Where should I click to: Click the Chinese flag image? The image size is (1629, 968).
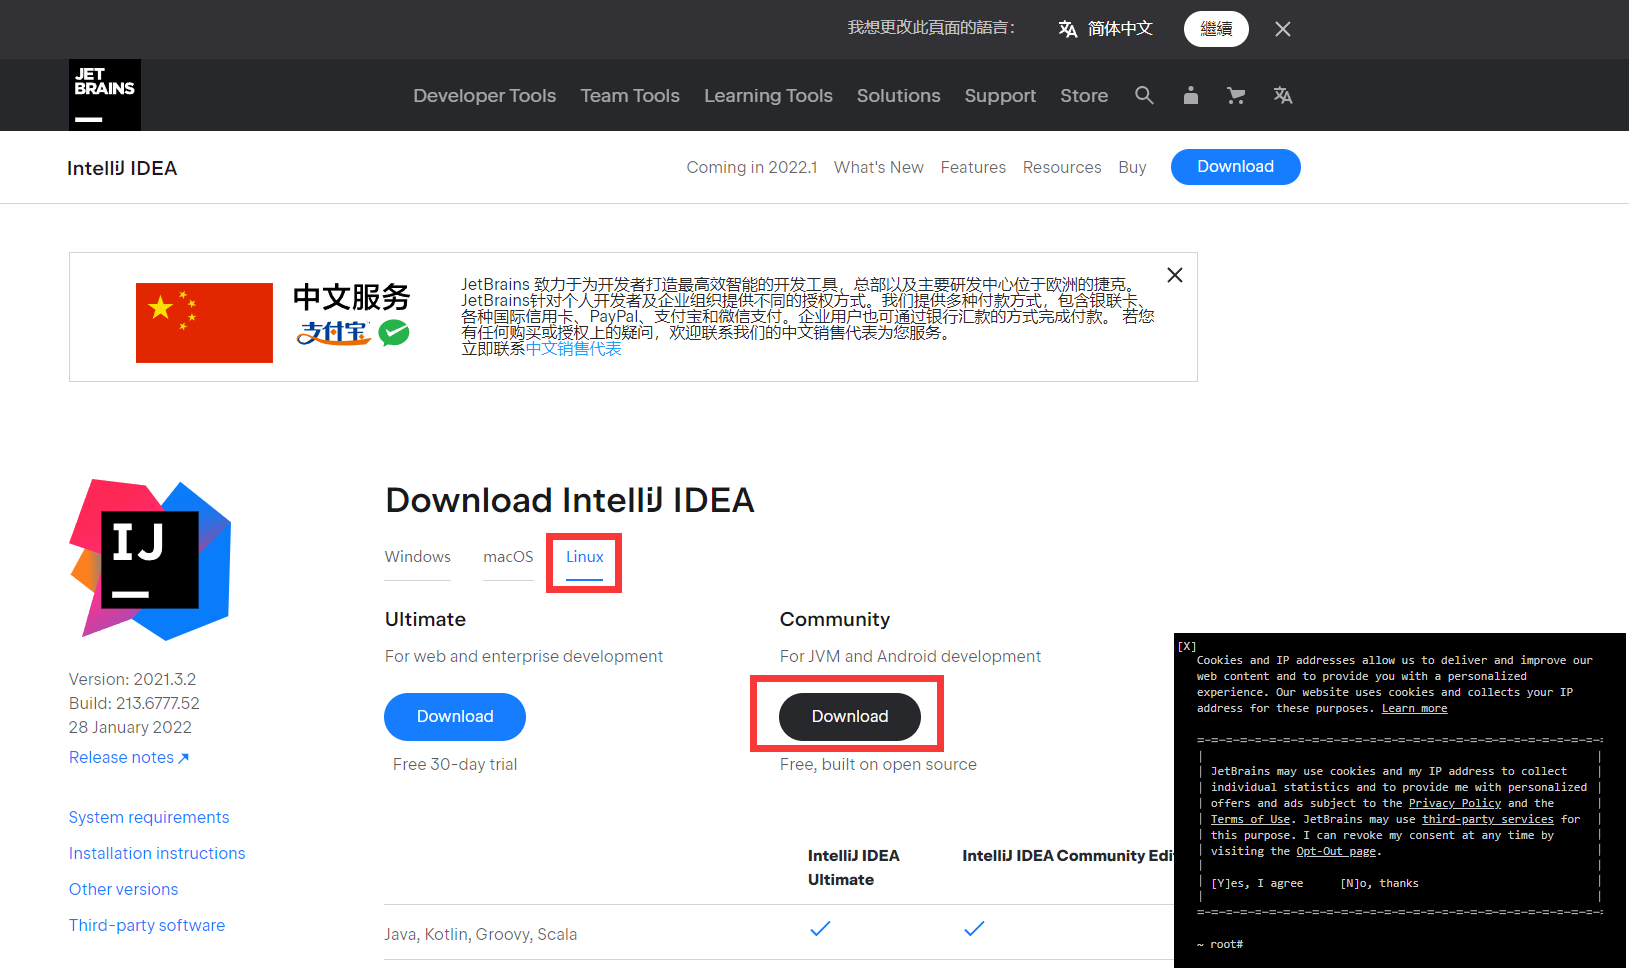coord(204,323)
